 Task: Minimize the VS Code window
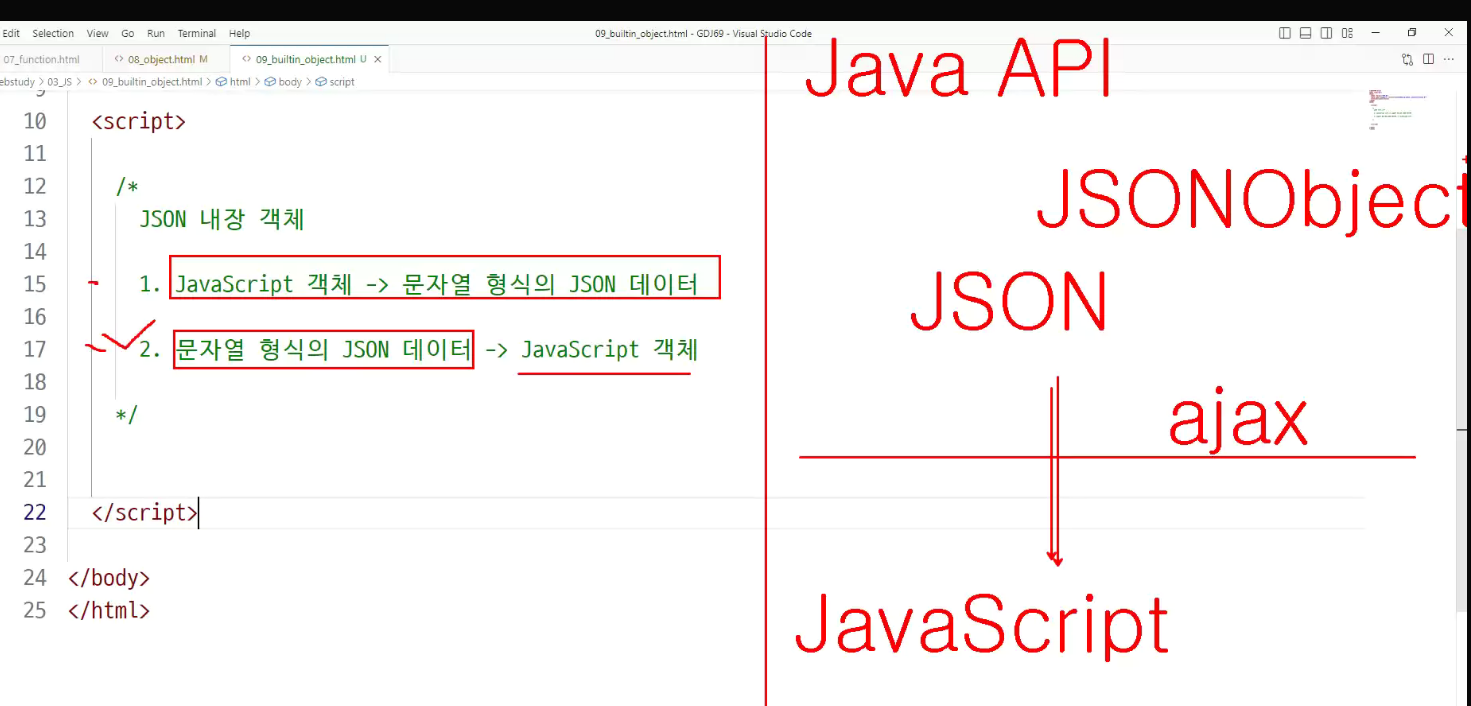[1374, 33]
